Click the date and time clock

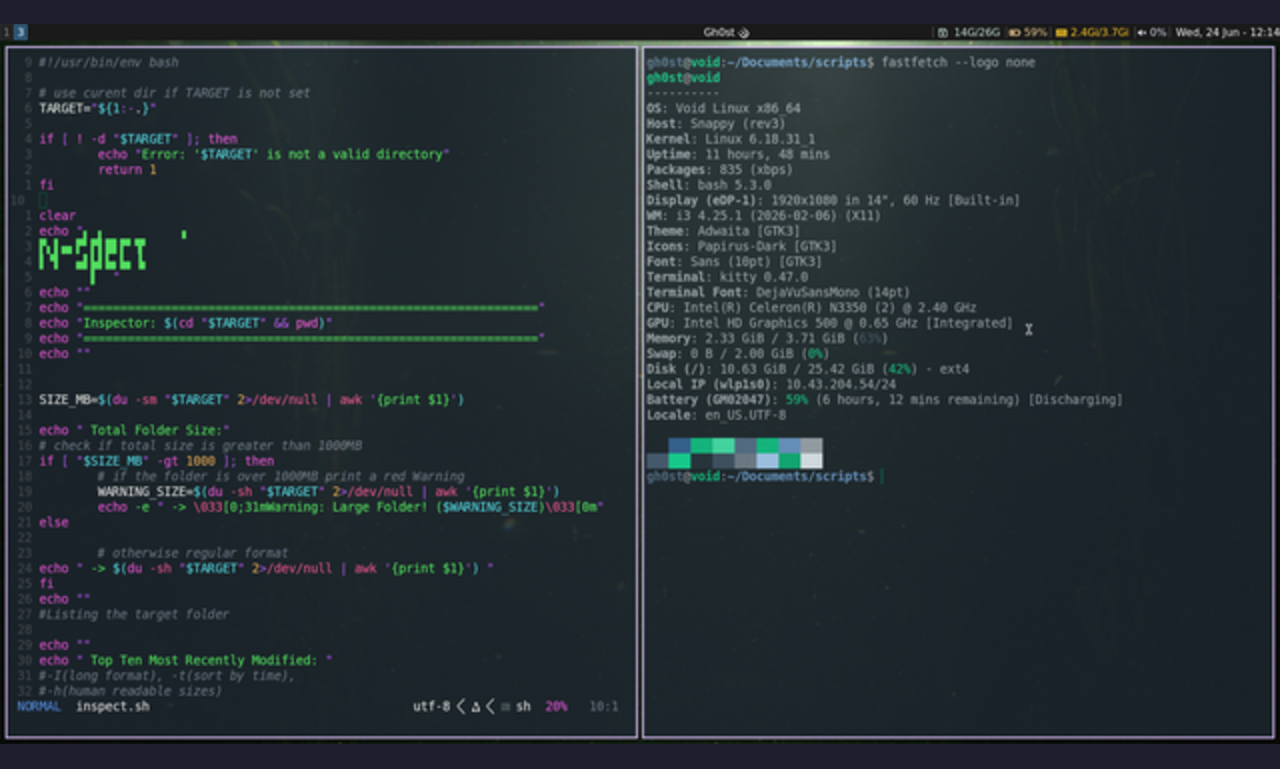point(1226,32)
